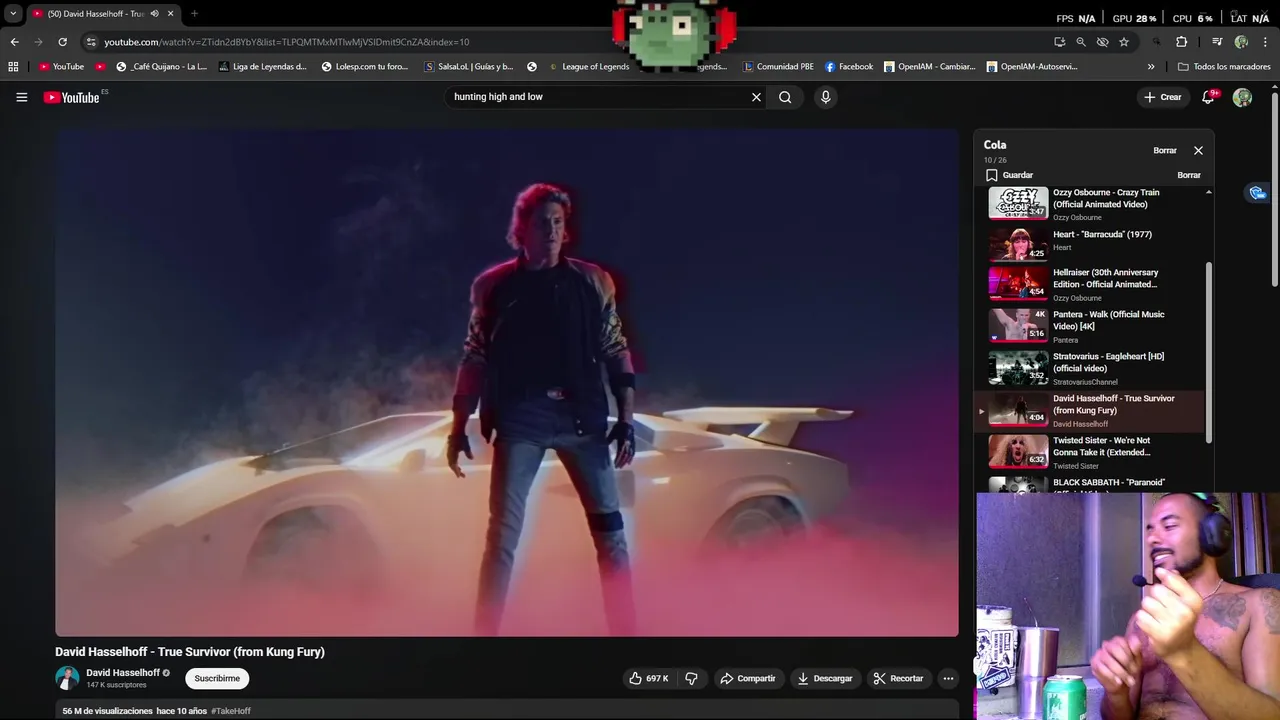Open the tab search dropdown arrow
The height and width of the screenshot is (720, 1280).
pyautogui.click(x=13, y=14)
